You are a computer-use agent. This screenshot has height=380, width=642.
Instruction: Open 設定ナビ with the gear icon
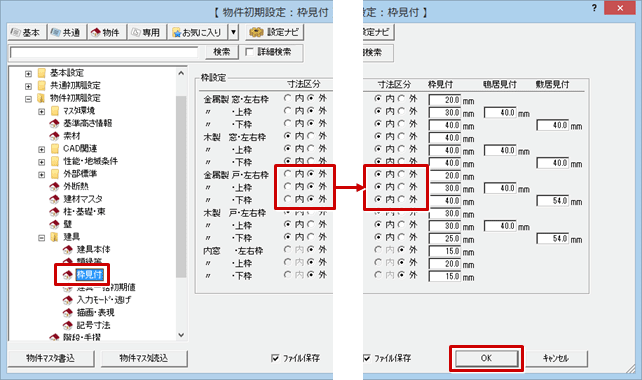[274, 32]
